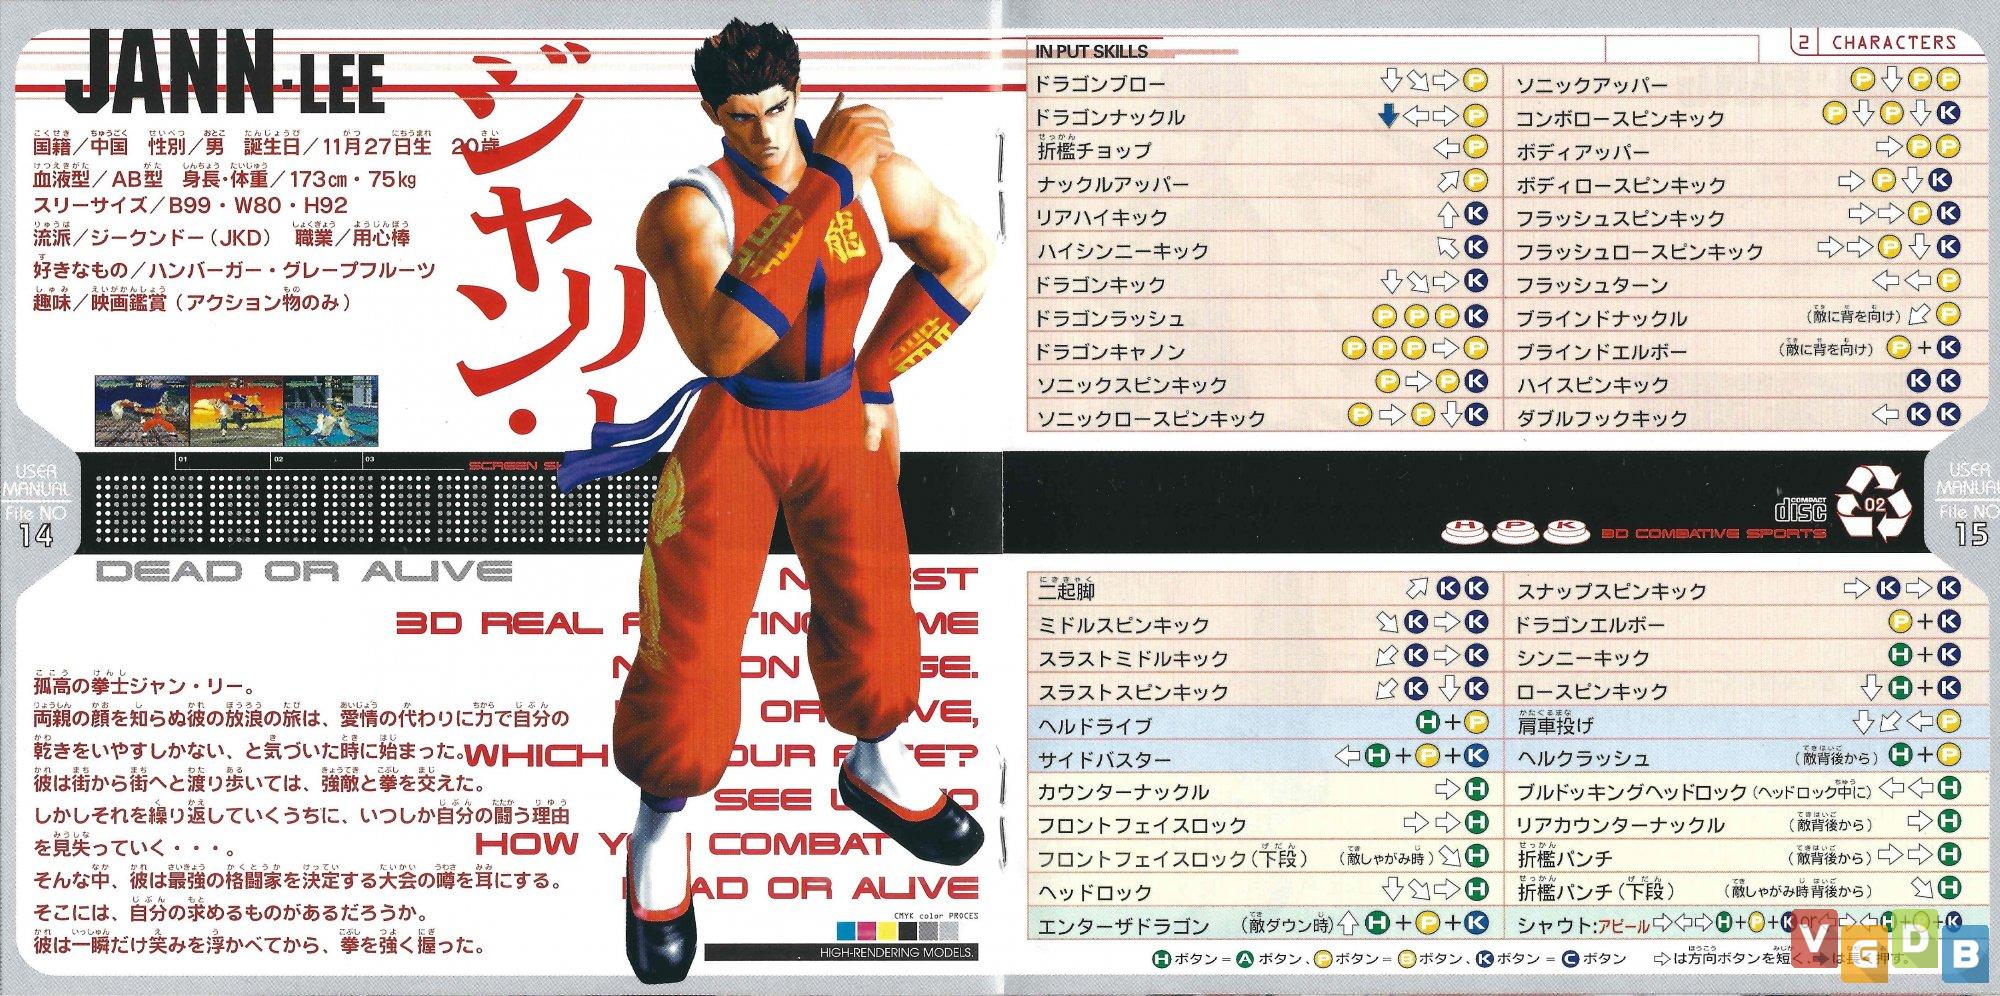Click the ブルドッキングヘッドロック move name

[1631, 791]
